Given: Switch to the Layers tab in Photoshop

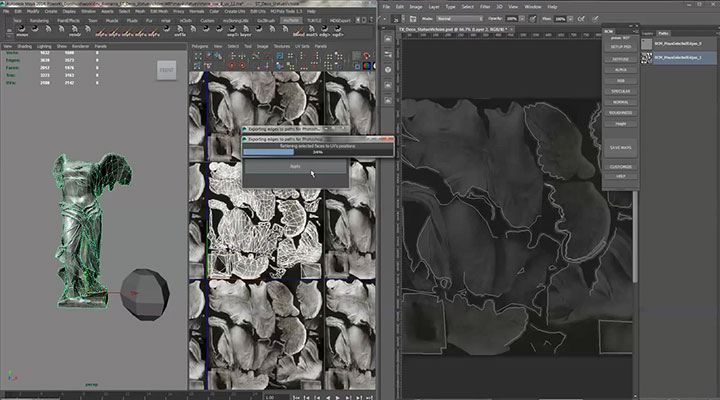Looking at the screenshot, I should [x=647, y=34].
